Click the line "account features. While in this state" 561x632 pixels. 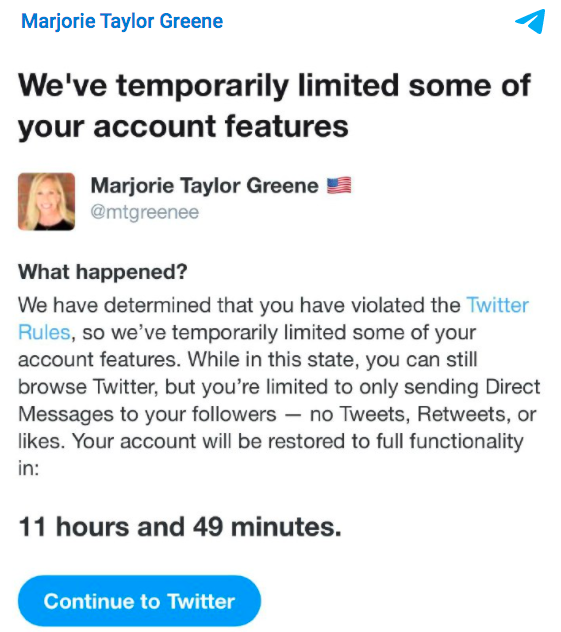[247, 360]
